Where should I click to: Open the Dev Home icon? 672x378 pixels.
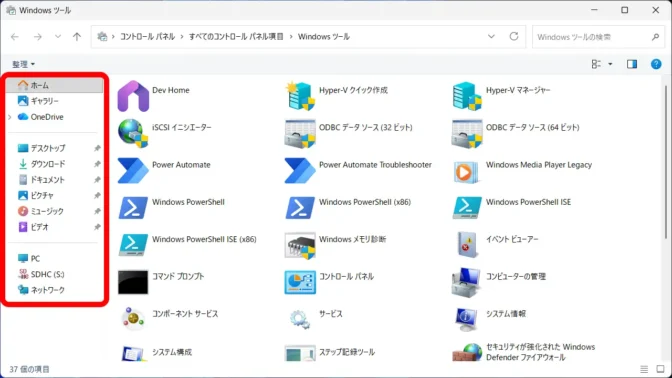pyautogui.click(x=133, y=96)
